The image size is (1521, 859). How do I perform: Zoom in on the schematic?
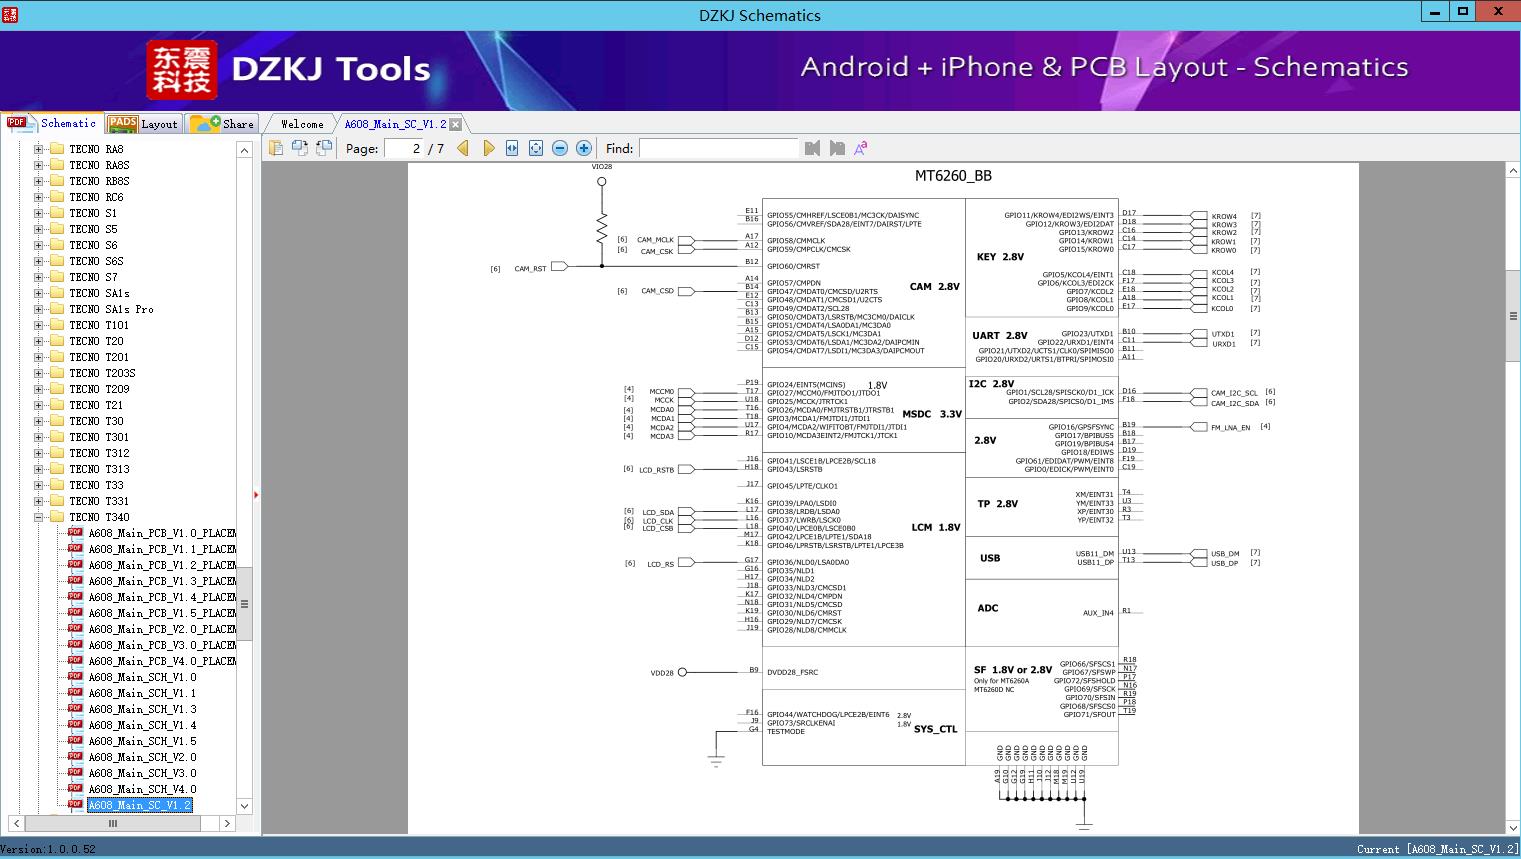(x=584, y=148)
